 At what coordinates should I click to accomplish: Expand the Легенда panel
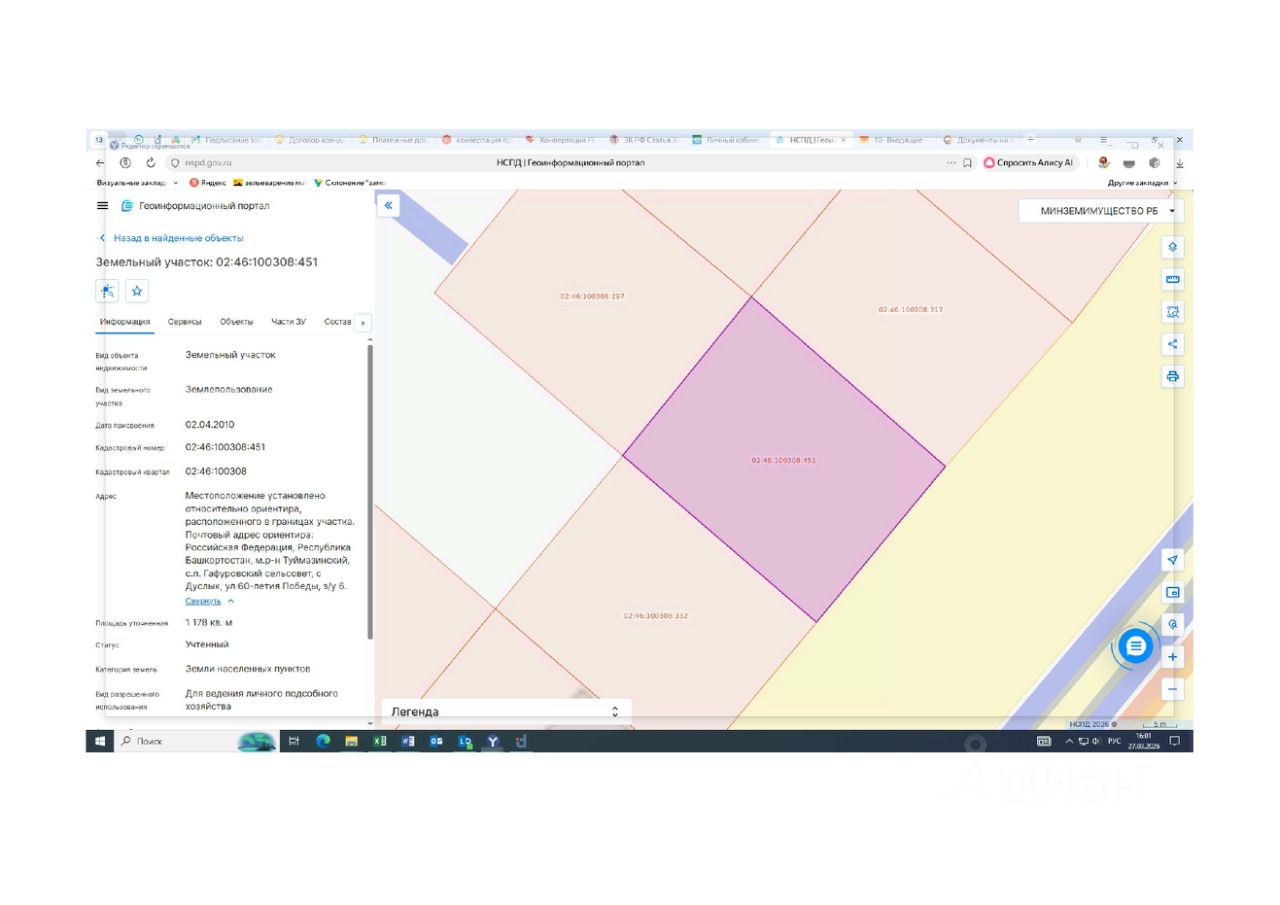pyautogui.click(x=506, y=712)
